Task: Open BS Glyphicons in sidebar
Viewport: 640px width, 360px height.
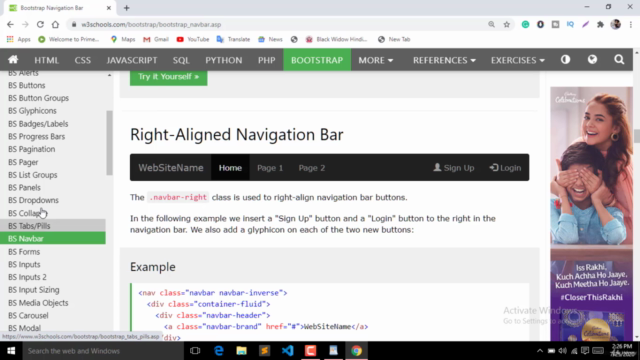Action: tap(32, 111)
